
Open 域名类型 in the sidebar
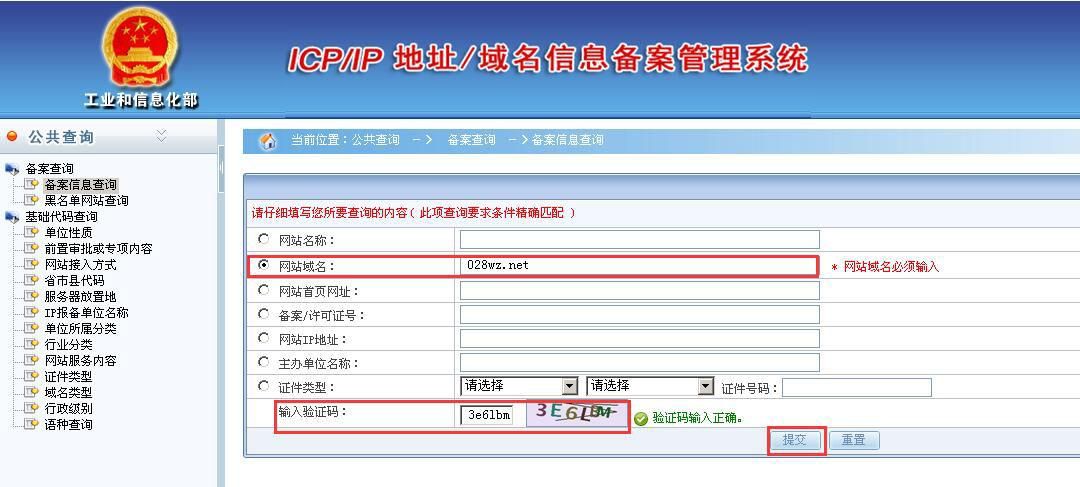pos(68,393)
